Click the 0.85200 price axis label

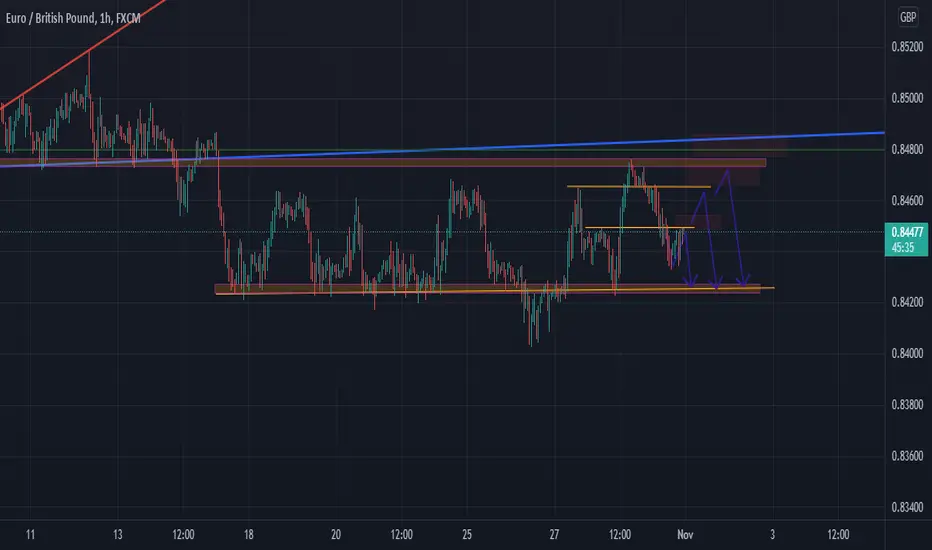(908, 47)
